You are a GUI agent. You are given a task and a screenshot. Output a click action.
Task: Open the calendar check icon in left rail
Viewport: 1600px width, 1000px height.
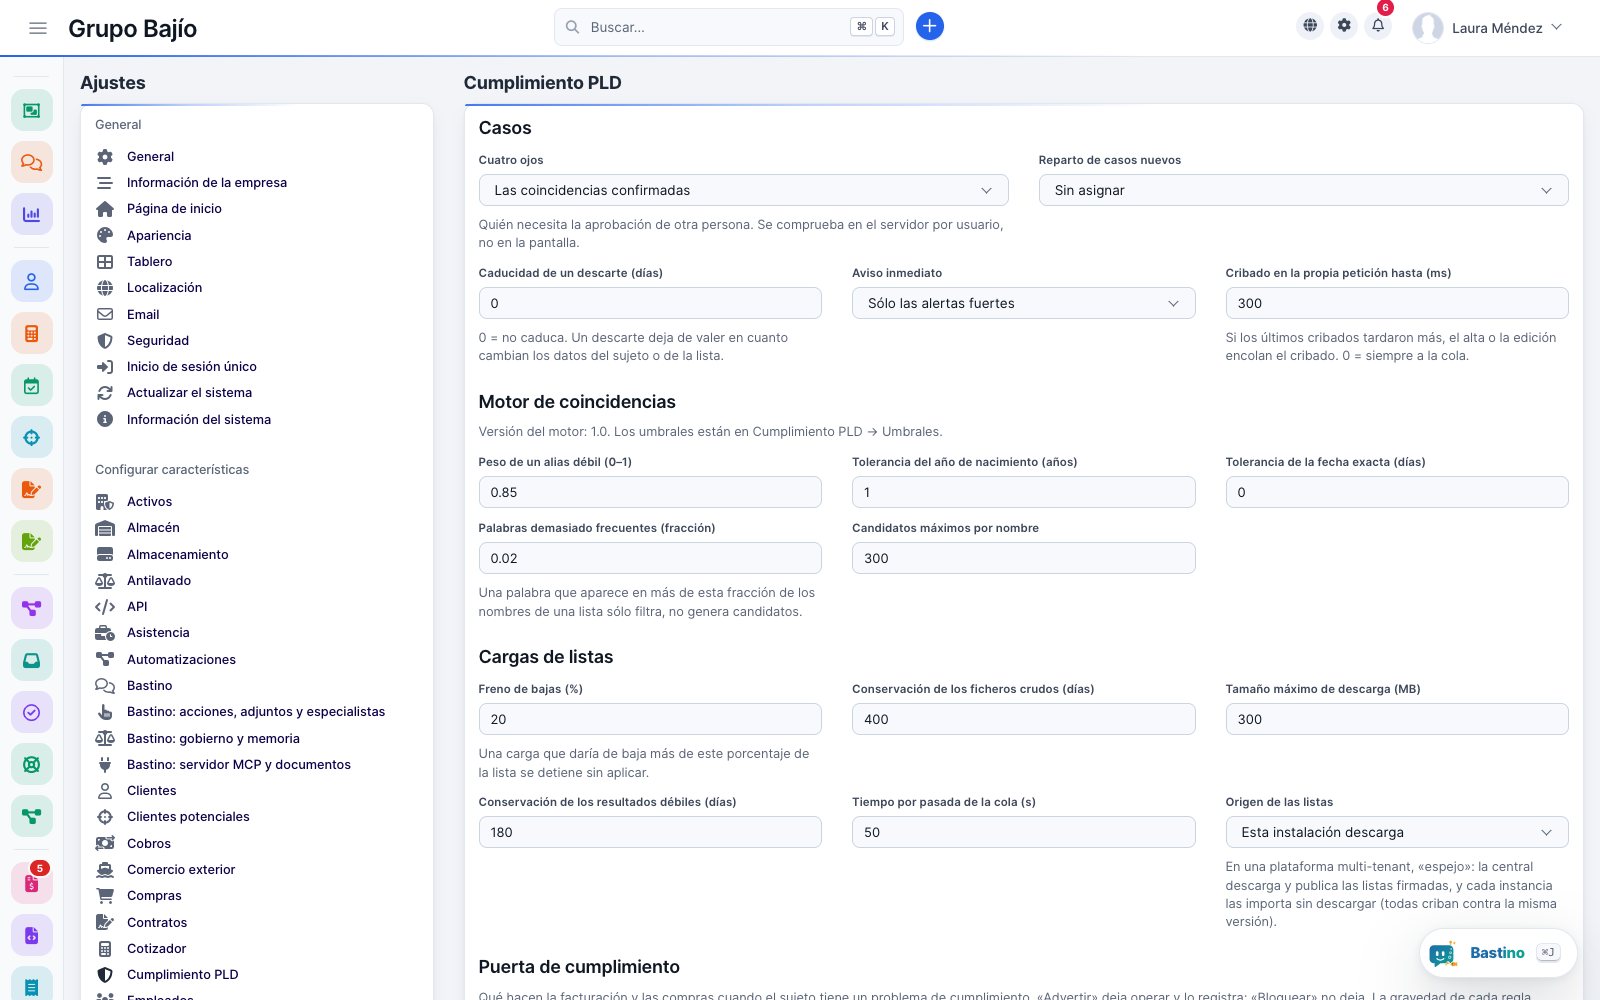pos(32,385)
